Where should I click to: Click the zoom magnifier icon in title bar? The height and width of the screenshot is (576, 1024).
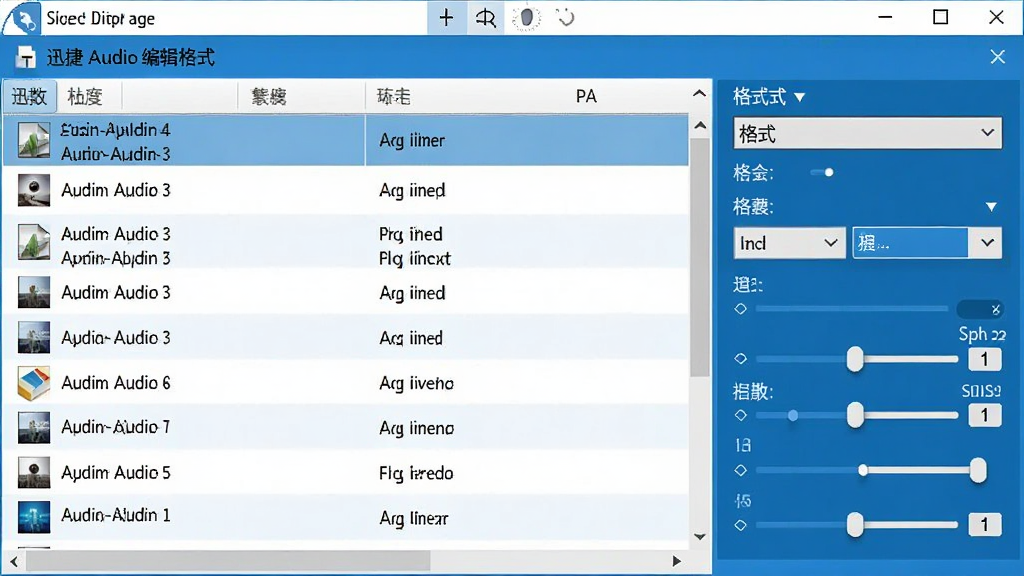tap(485, 18)
